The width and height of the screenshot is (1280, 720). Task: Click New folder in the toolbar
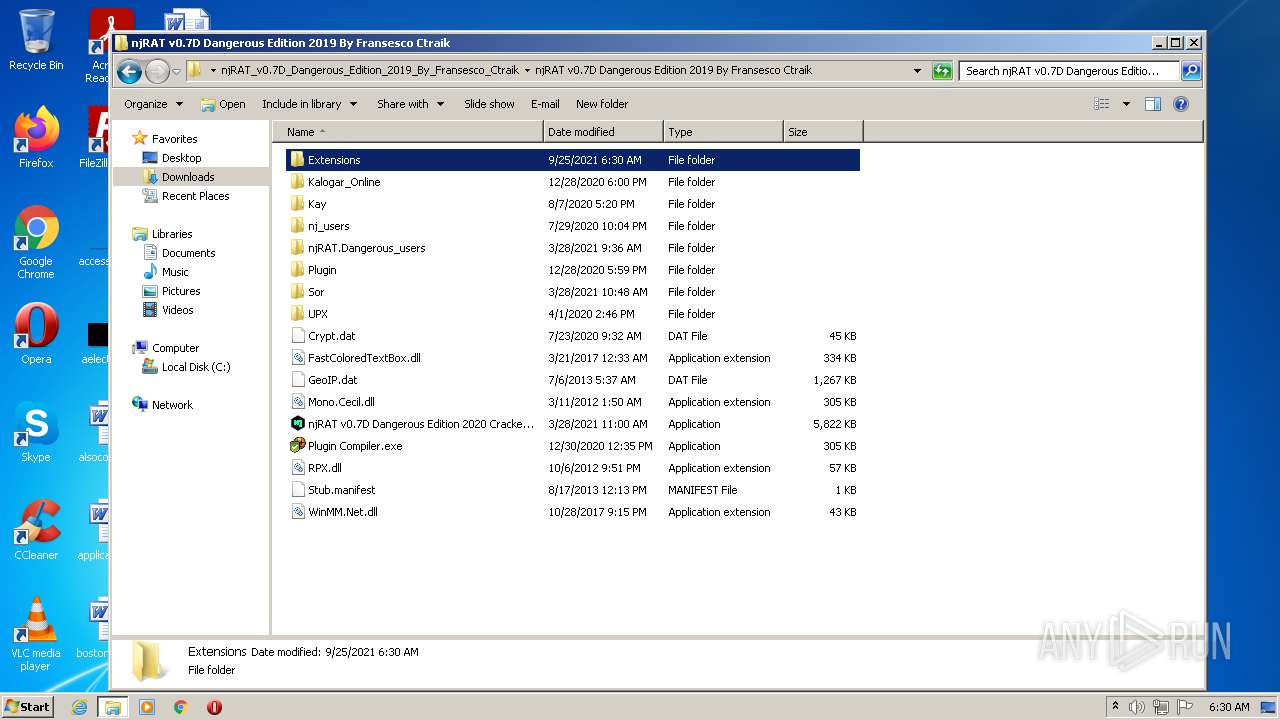tap(602, 104)
